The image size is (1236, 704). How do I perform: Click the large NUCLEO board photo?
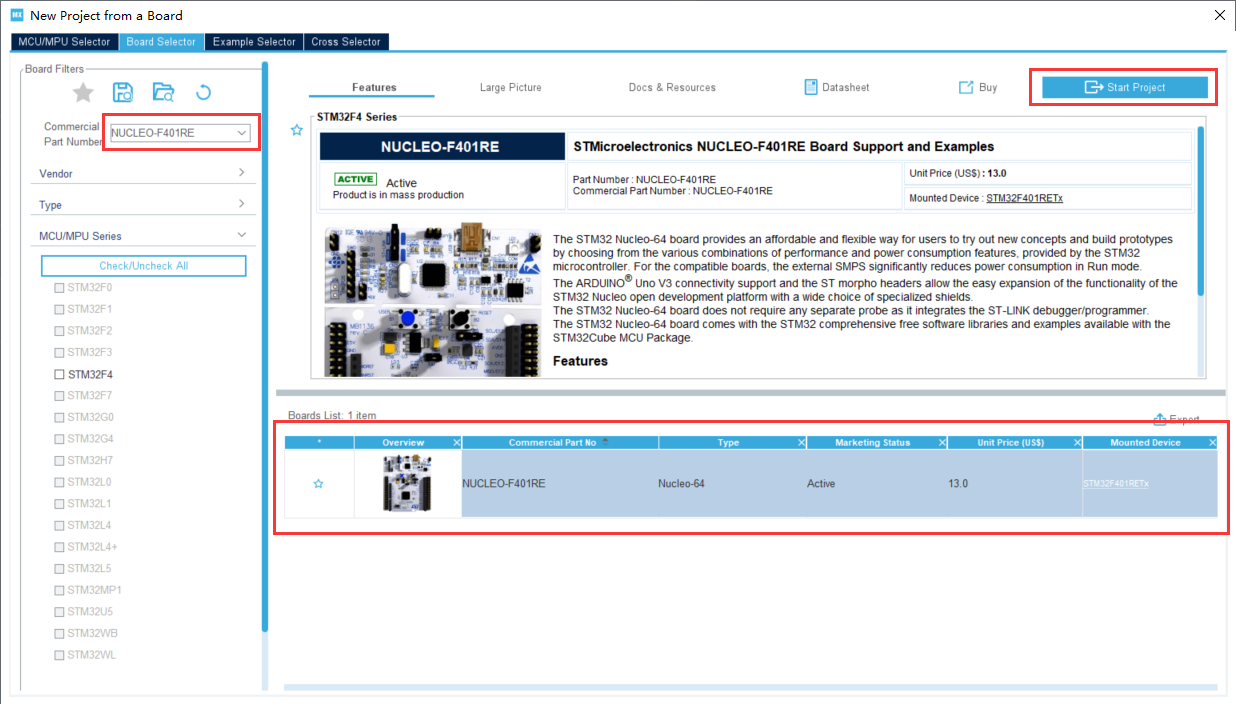(434, 301)
